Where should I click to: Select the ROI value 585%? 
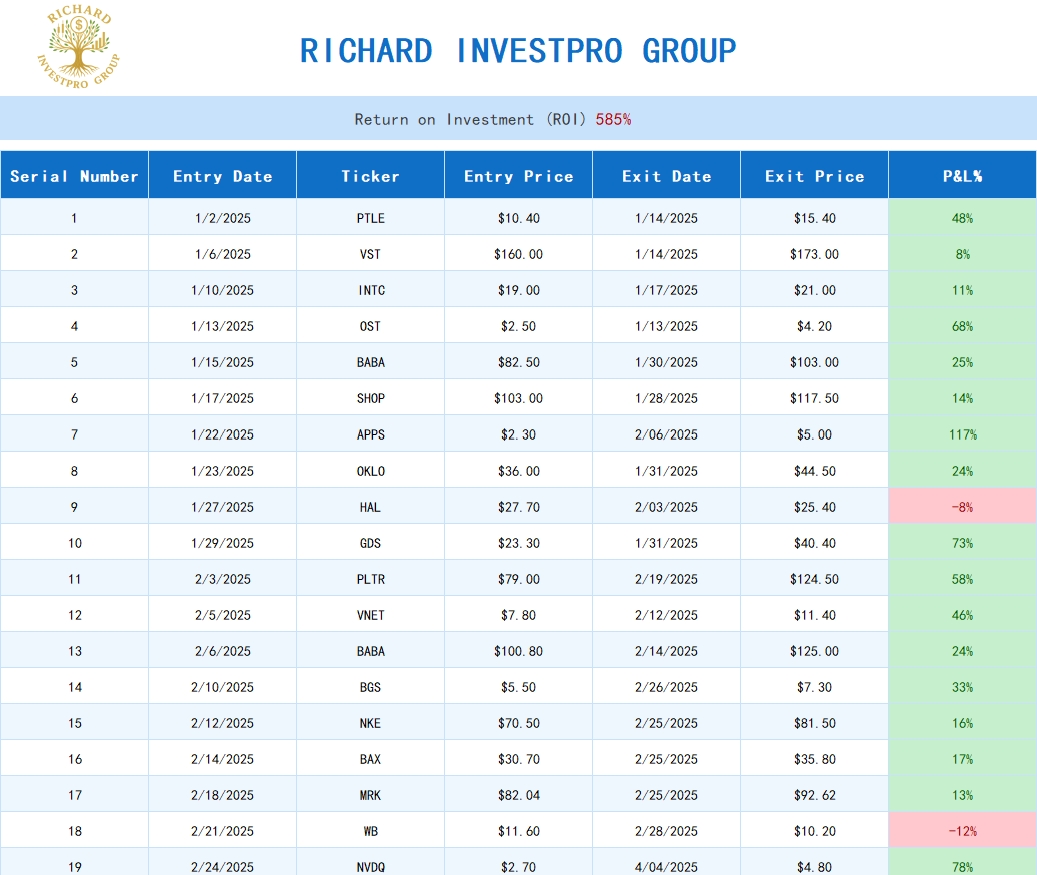click(x=613, y=119)
